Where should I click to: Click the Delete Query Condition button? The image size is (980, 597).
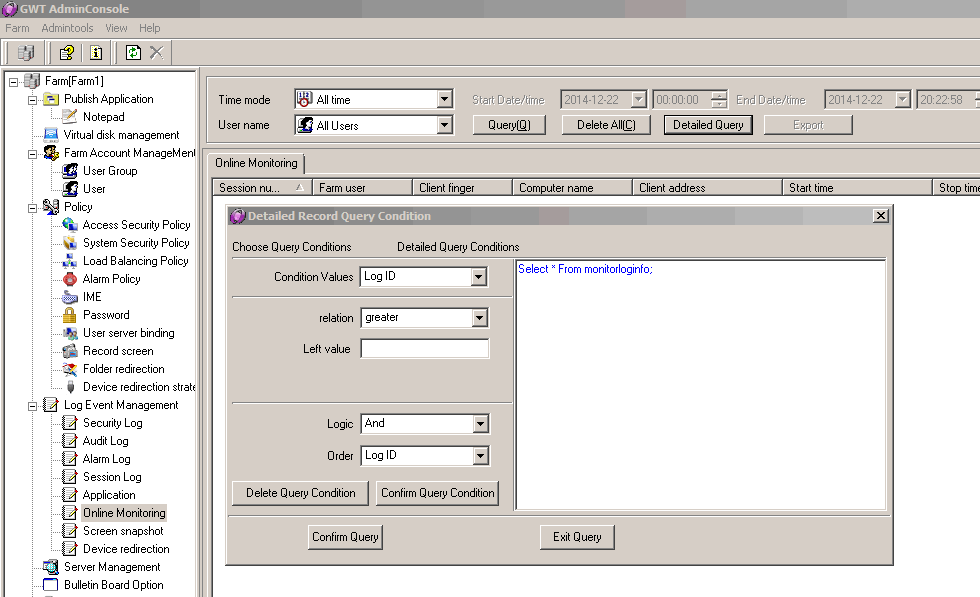[x=301, y=493]
